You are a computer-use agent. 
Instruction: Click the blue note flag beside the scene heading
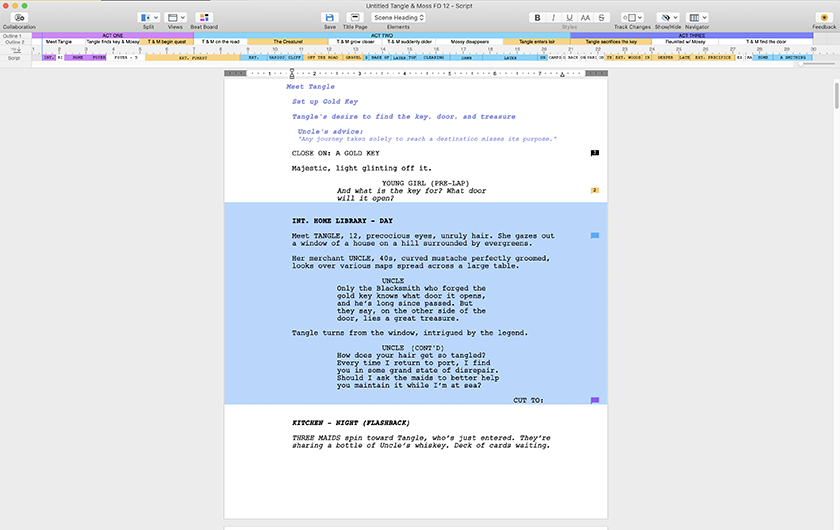pyautogui.click(x=595, y=236)
